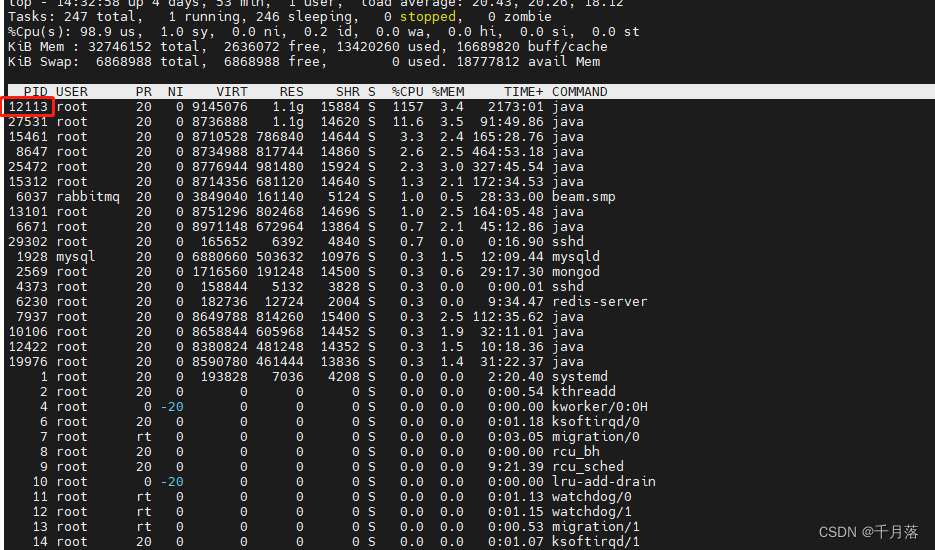Click PID 12422 in the list
Viewport: 935px width, 550px height.
point(27,347)
